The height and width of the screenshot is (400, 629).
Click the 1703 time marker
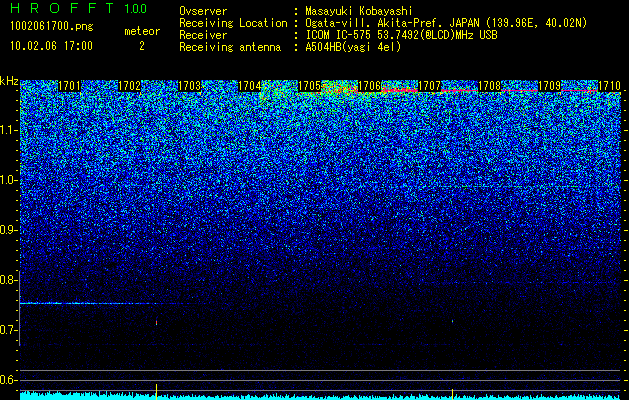click(x=189, y=86)
